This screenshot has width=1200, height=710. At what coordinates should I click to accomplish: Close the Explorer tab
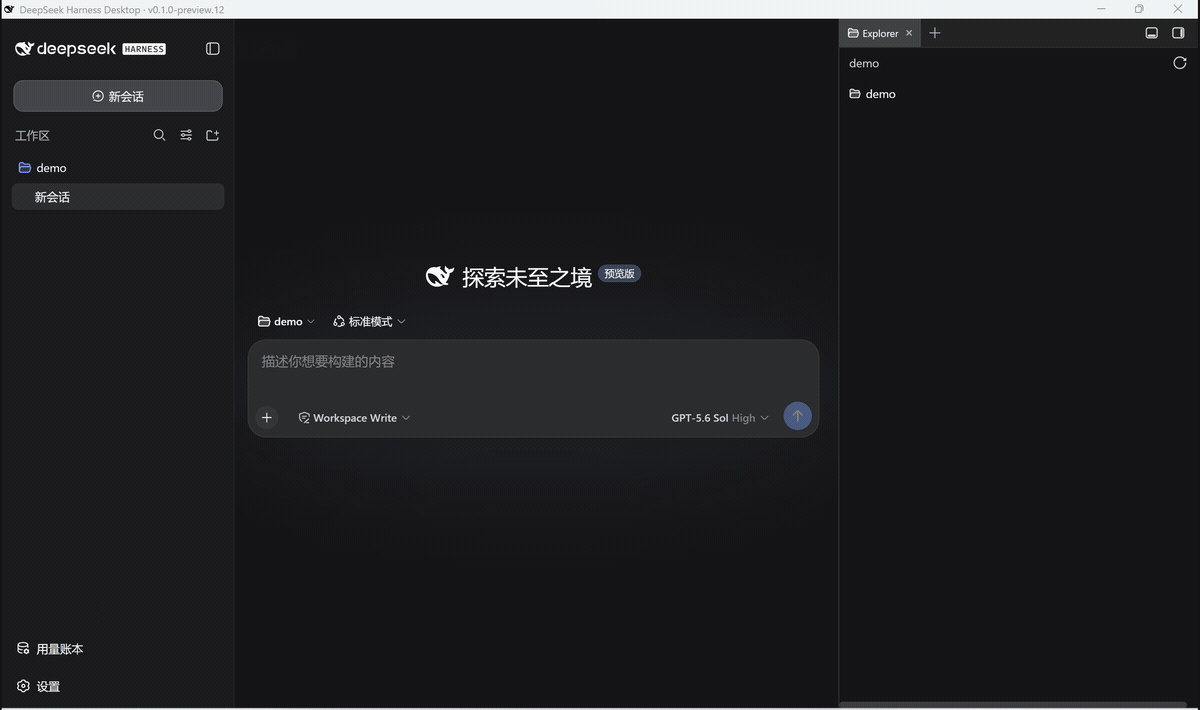pos(909,33)
